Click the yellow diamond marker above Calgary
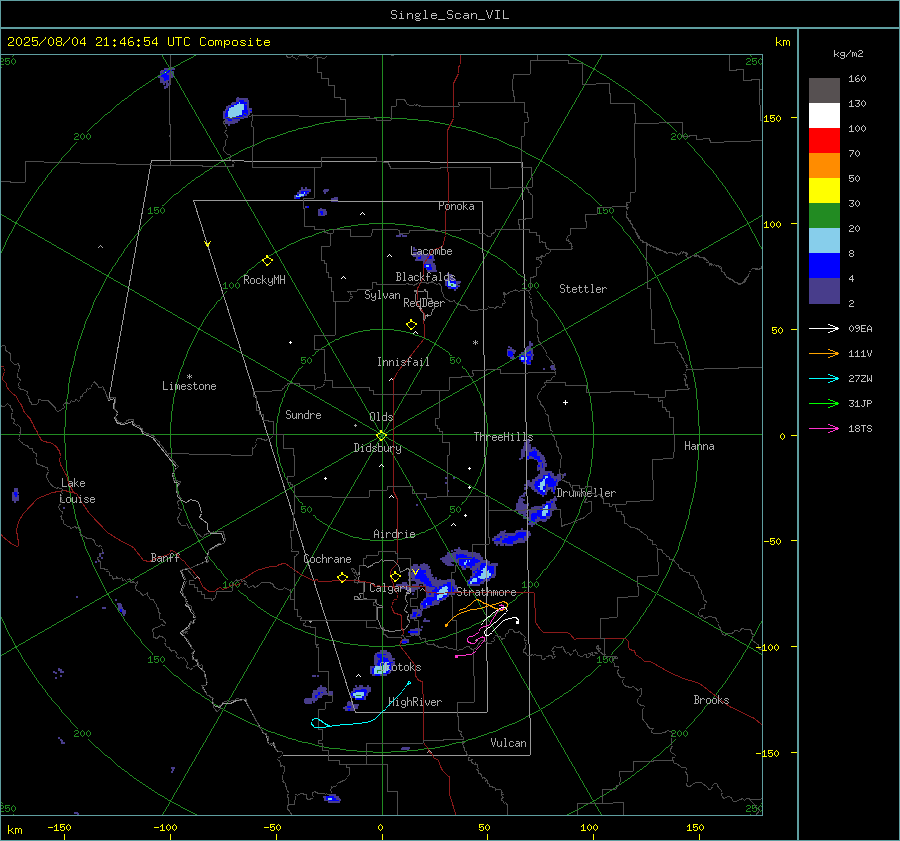The image size is (900, 841). [x=395, y=576]
